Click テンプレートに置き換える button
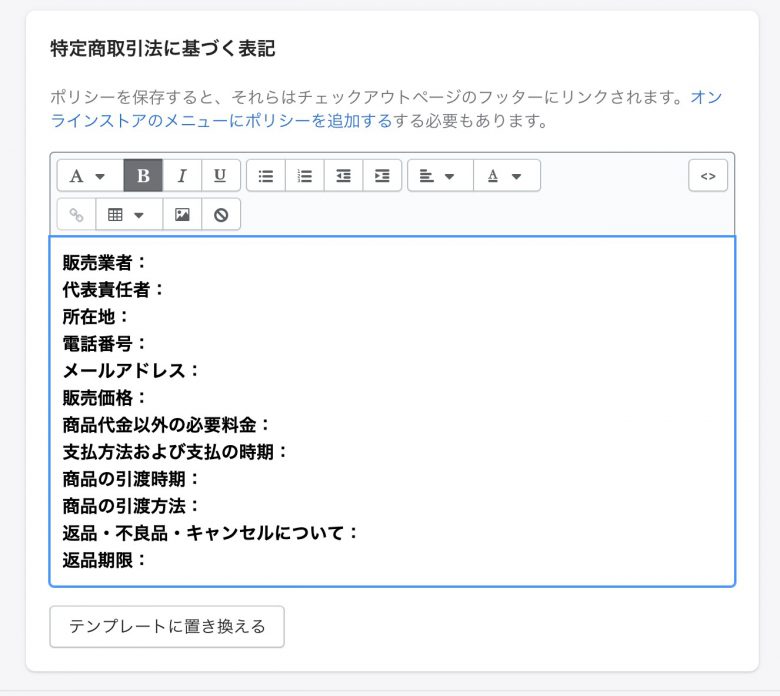 (x=167, y=626)
